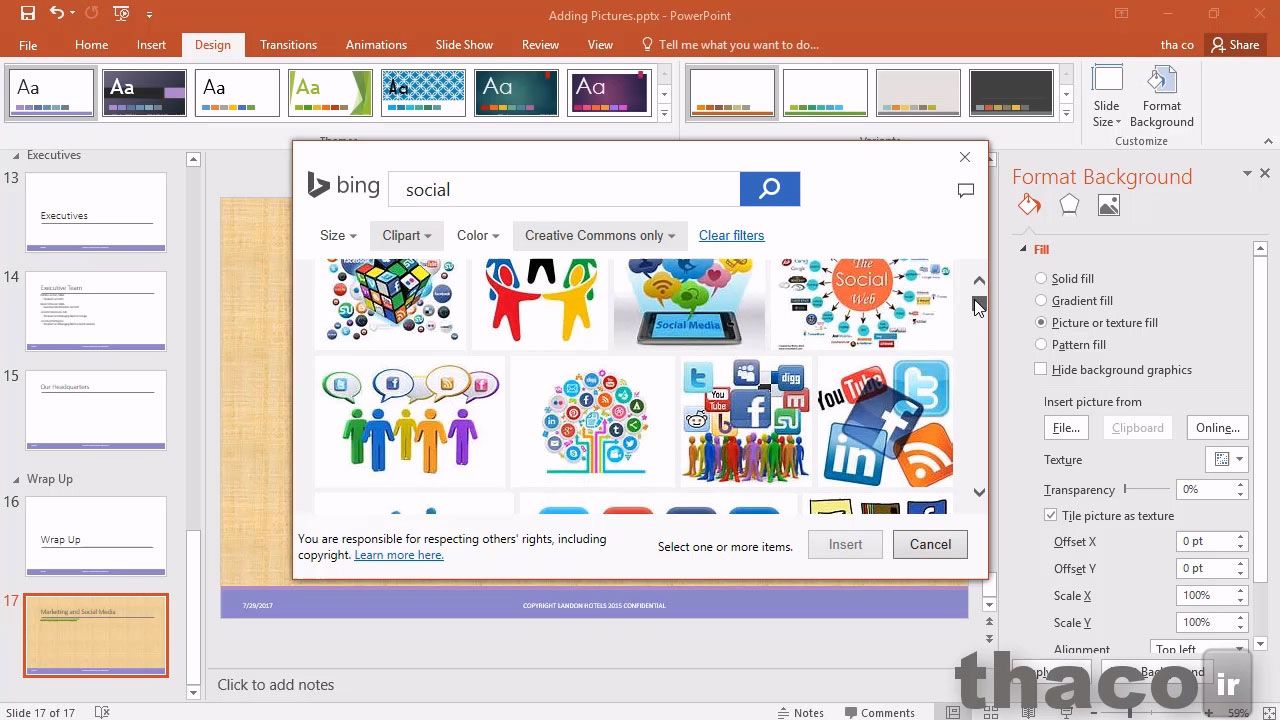1280x720 pixels.
Task: Select the Solid fill radio button
Action: (x=1041, y=278)
